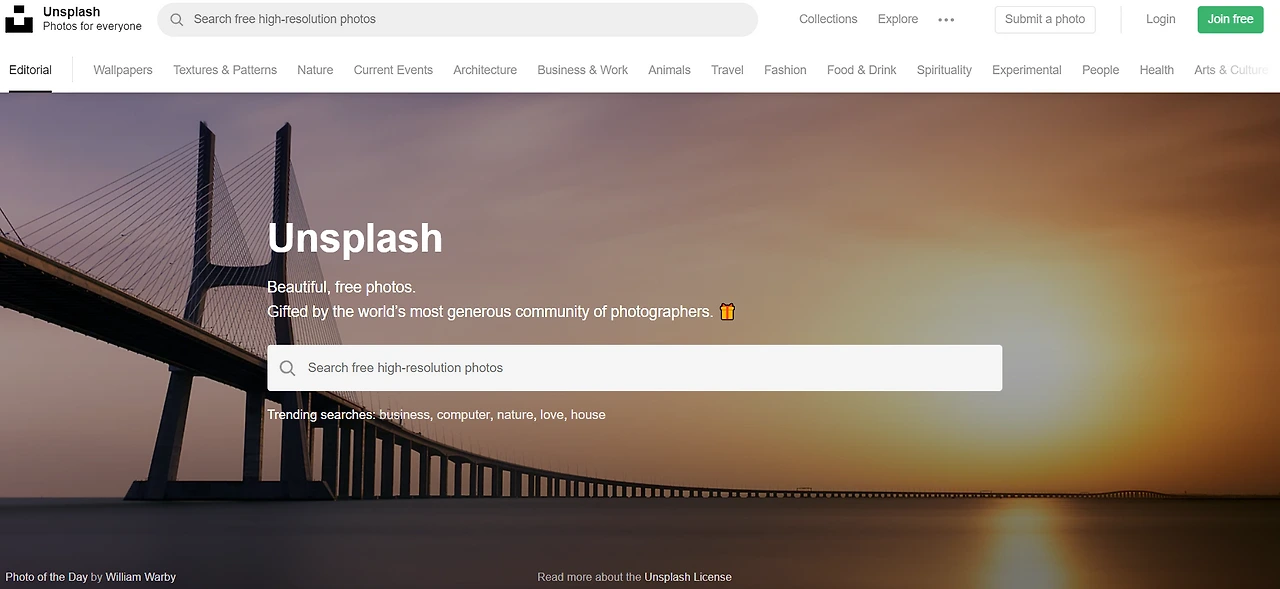
Task: Open the Login link
Action: click(x=1161, y=19)
